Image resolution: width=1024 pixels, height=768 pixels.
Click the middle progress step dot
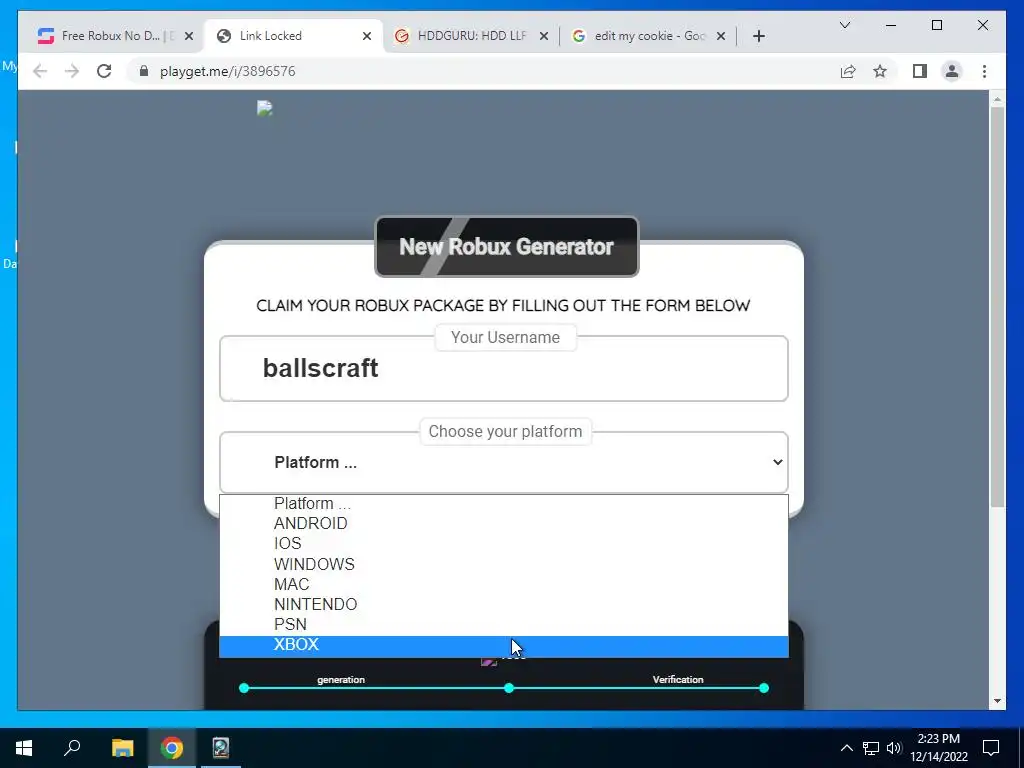(509, 688)
